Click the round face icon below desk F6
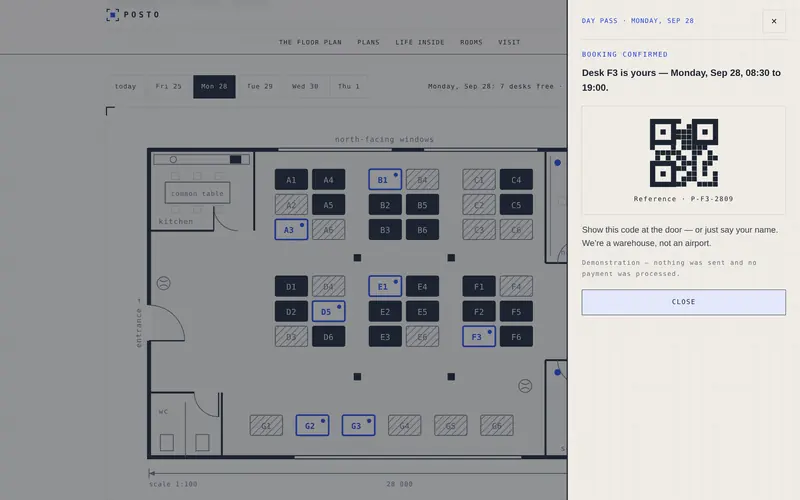This screenshot has width=800, height=500. tap(525, 386)
